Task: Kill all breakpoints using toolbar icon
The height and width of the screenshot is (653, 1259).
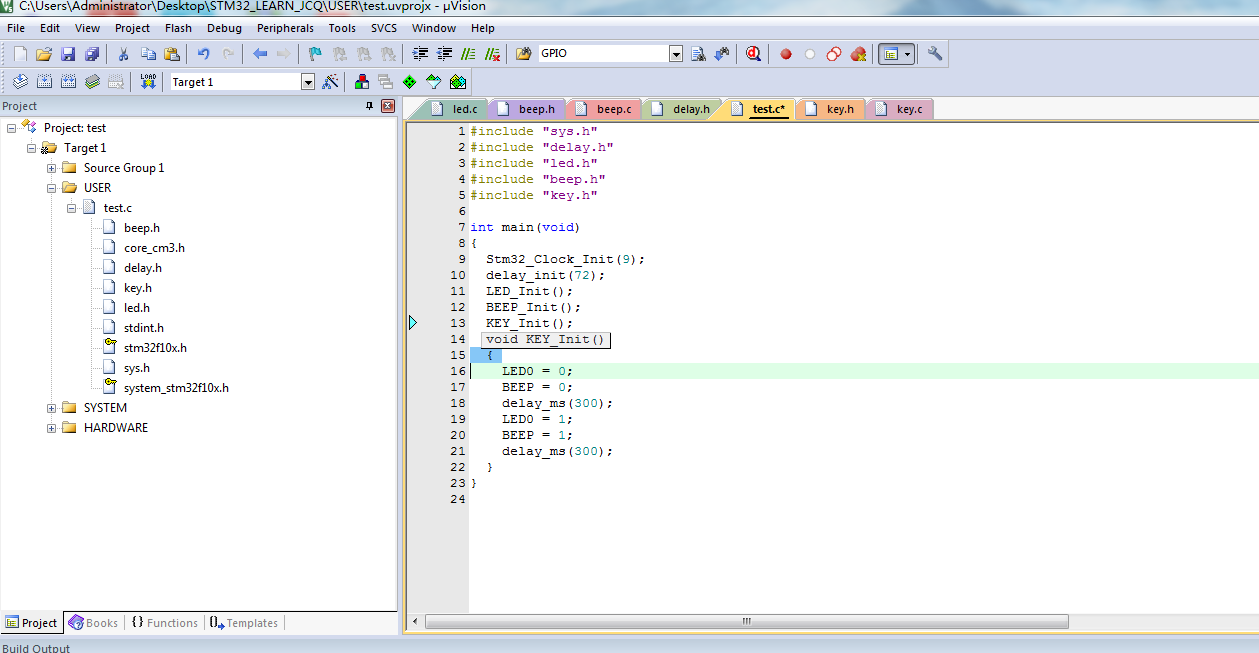Action: click(858, 54)
